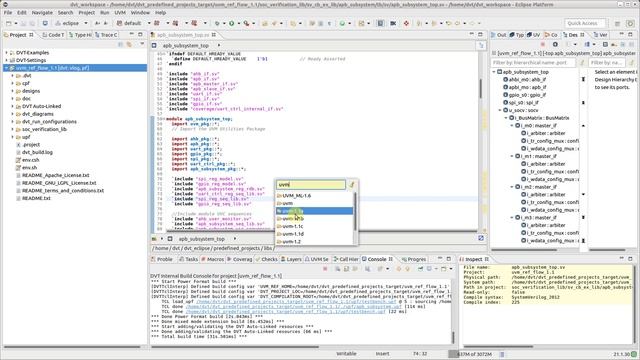Viewport: 640px width, 360px height.
Task: Click the Quick Access search field
Action: tap(584, 23)
